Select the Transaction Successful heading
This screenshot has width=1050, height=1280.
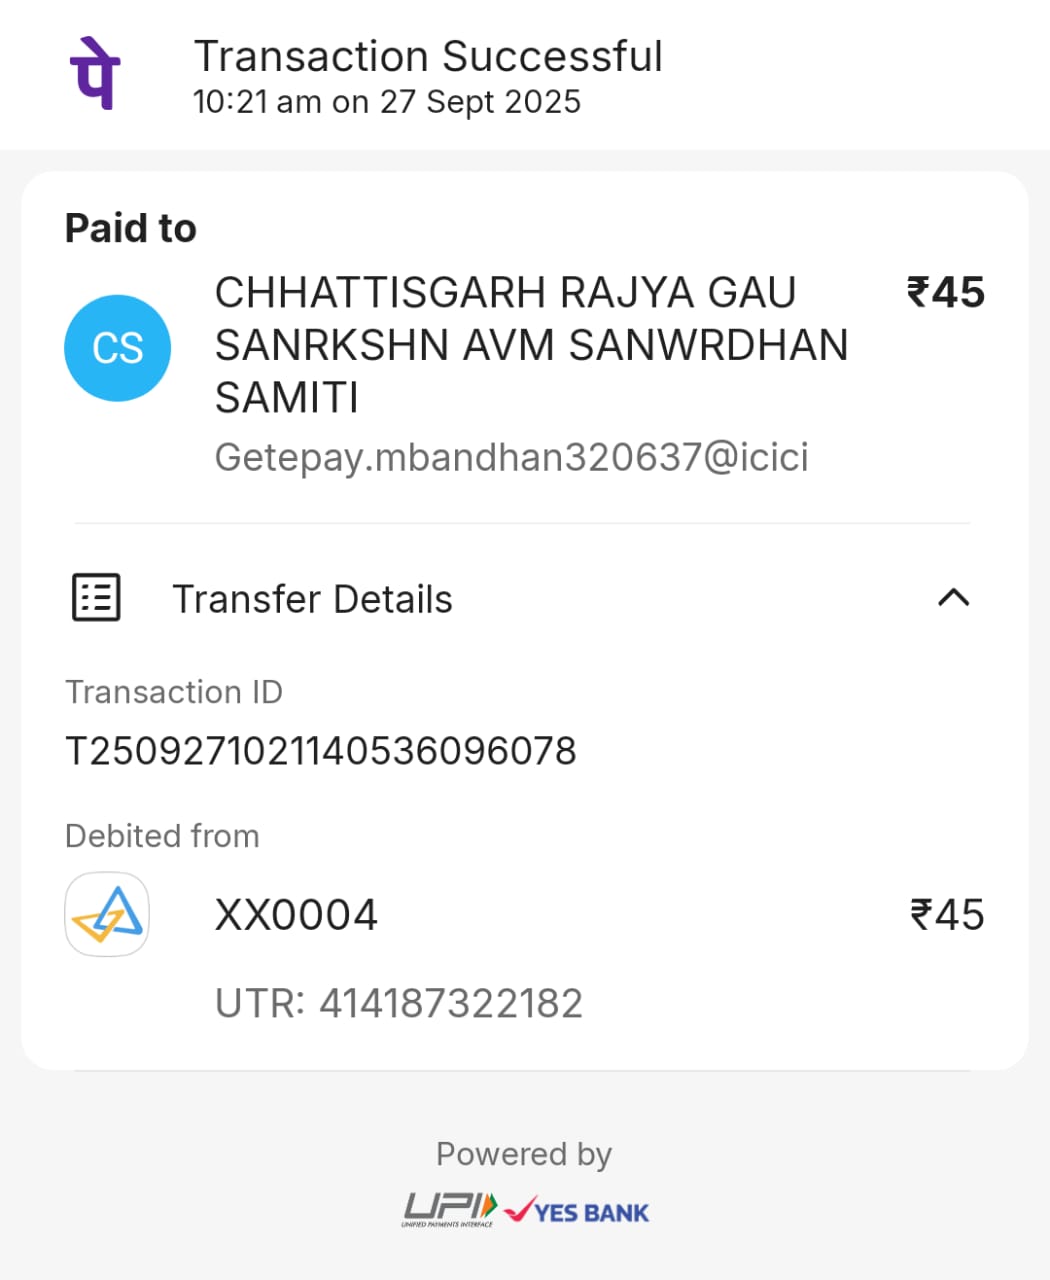[428, 57]
